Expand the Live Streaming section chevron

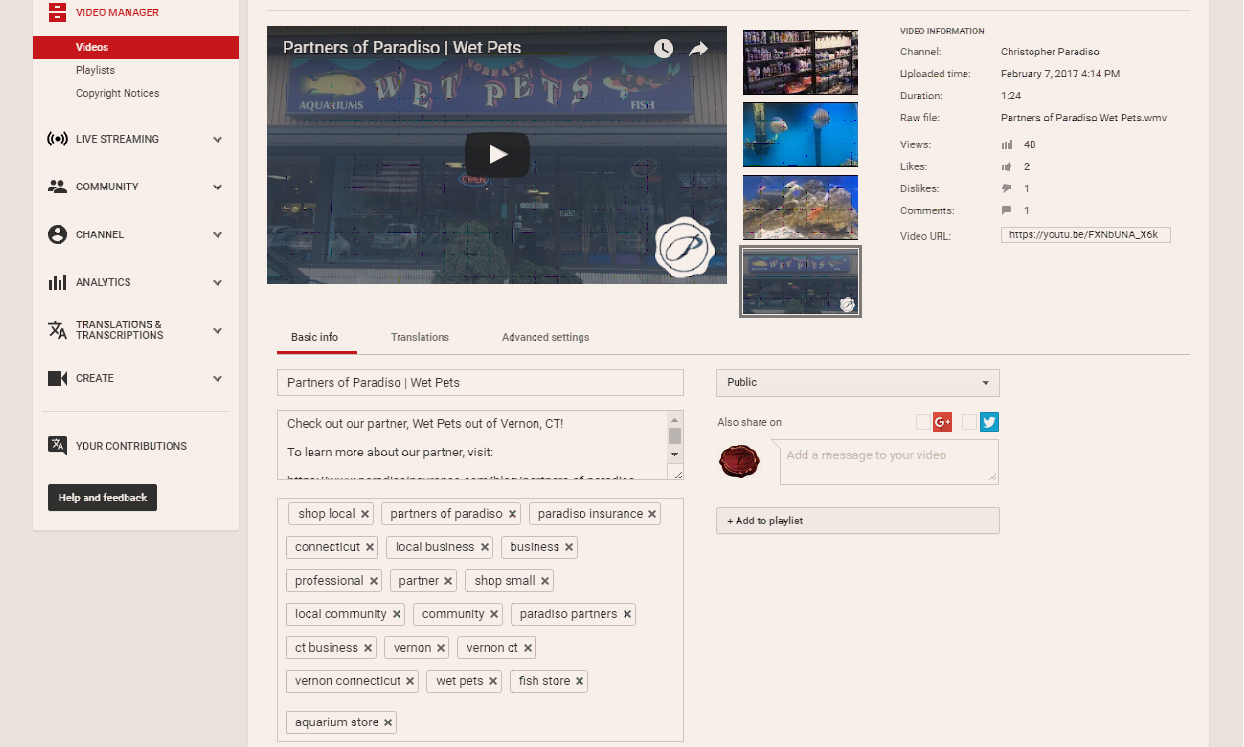click(x=217, y=140)
